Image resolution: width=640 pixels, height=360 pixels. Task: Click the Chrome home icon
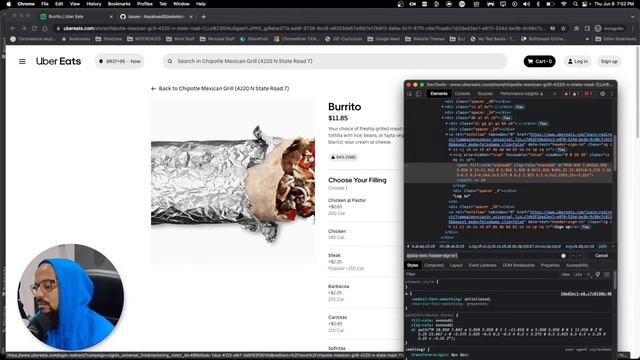pos(45,29)
